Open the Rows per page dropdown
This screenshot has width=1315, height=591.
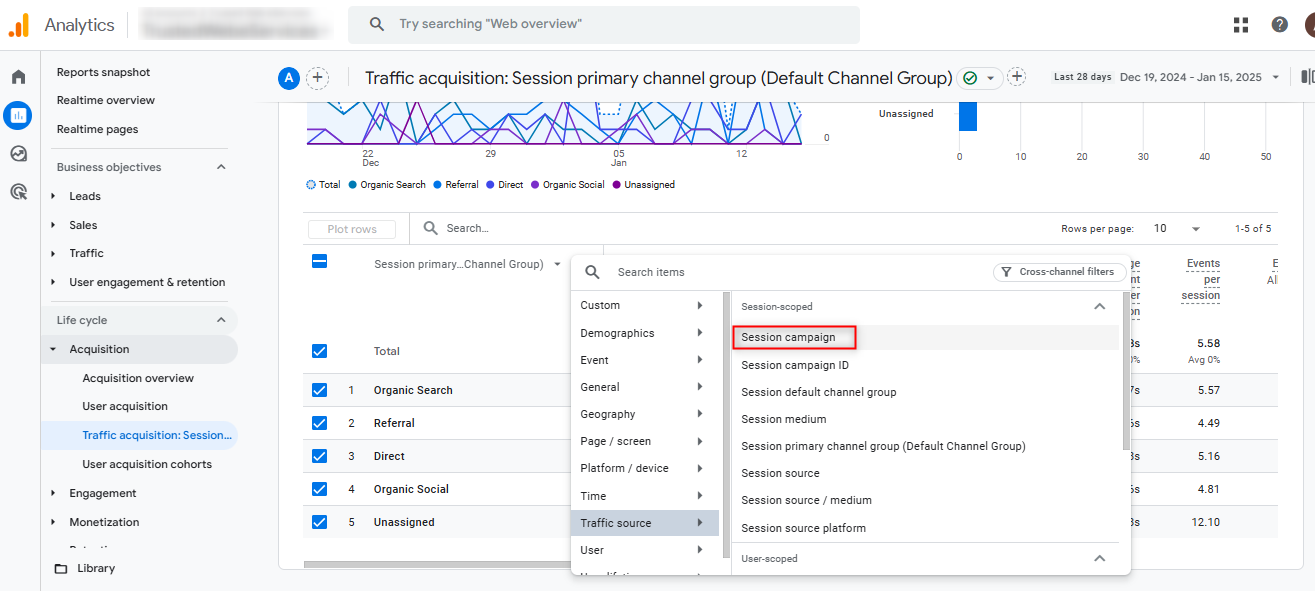coord(1177,229)
